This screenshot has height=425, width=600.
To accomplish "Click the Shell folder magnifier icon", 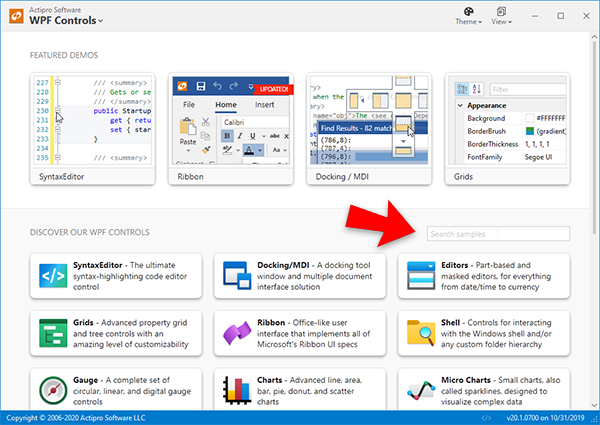I will click(421, 333).
